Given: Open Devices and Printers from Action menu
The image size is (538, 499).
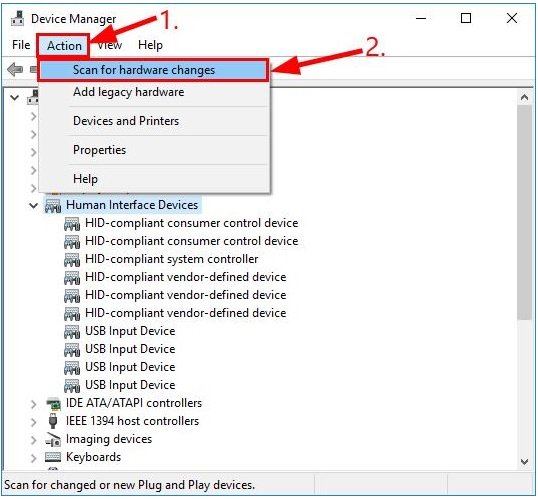Looking at the screenshot, I should [x=126, y=121].
